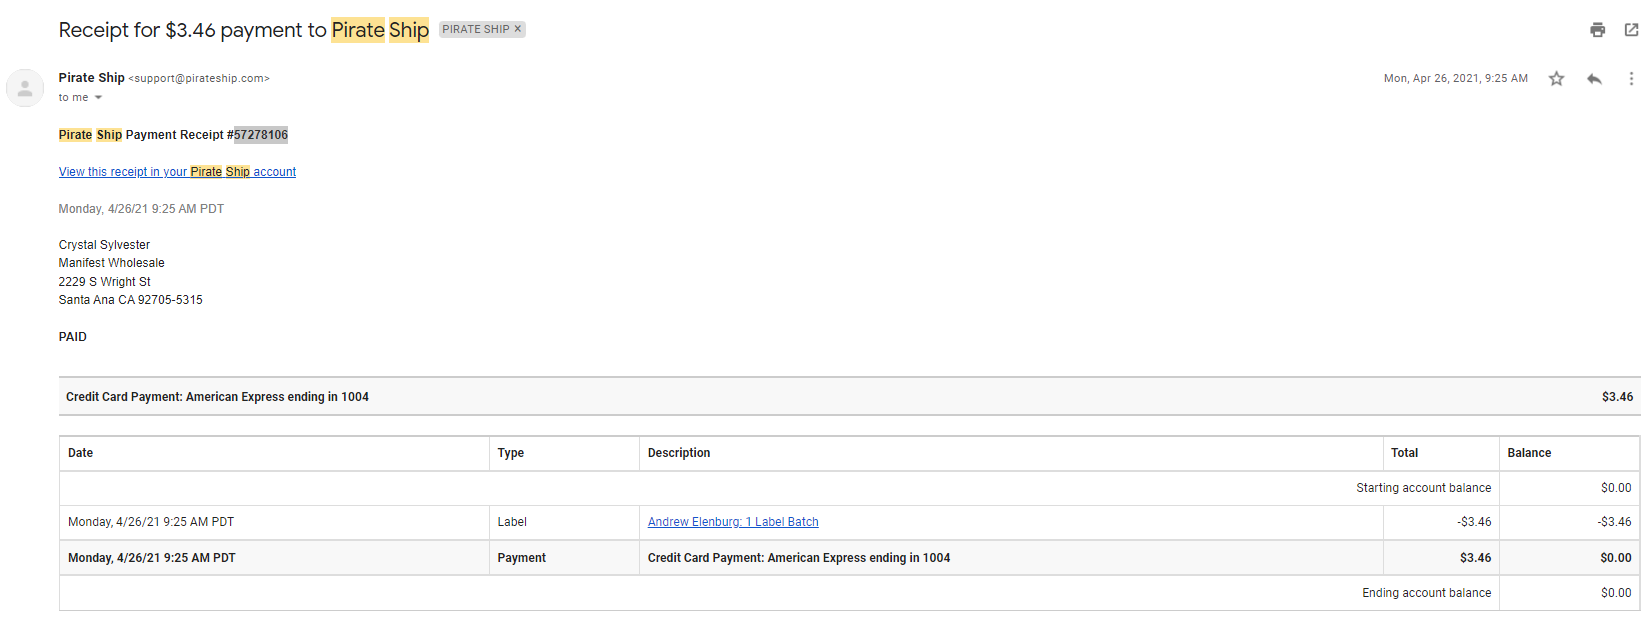Open the 'Andrew Elenburg: 1 Label Batch' link
1648x620 pixels.
pos(733,522)
